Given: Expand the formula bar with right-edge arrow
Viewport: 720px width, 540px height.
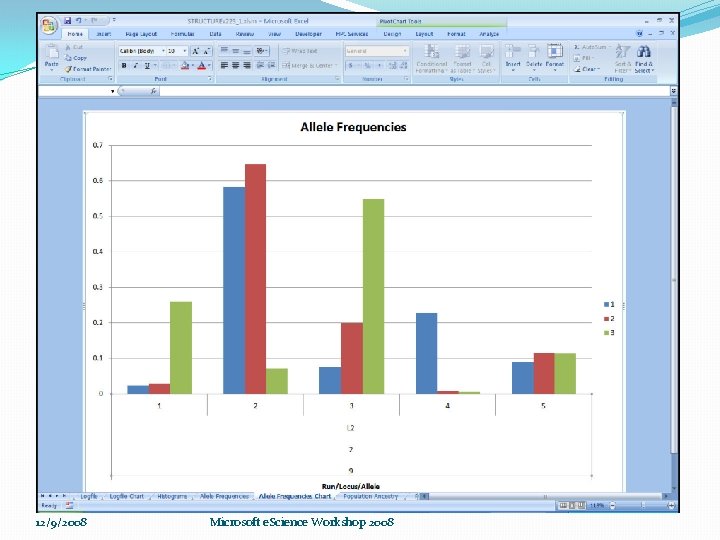Looking at the screenshot, I should 673,91.
